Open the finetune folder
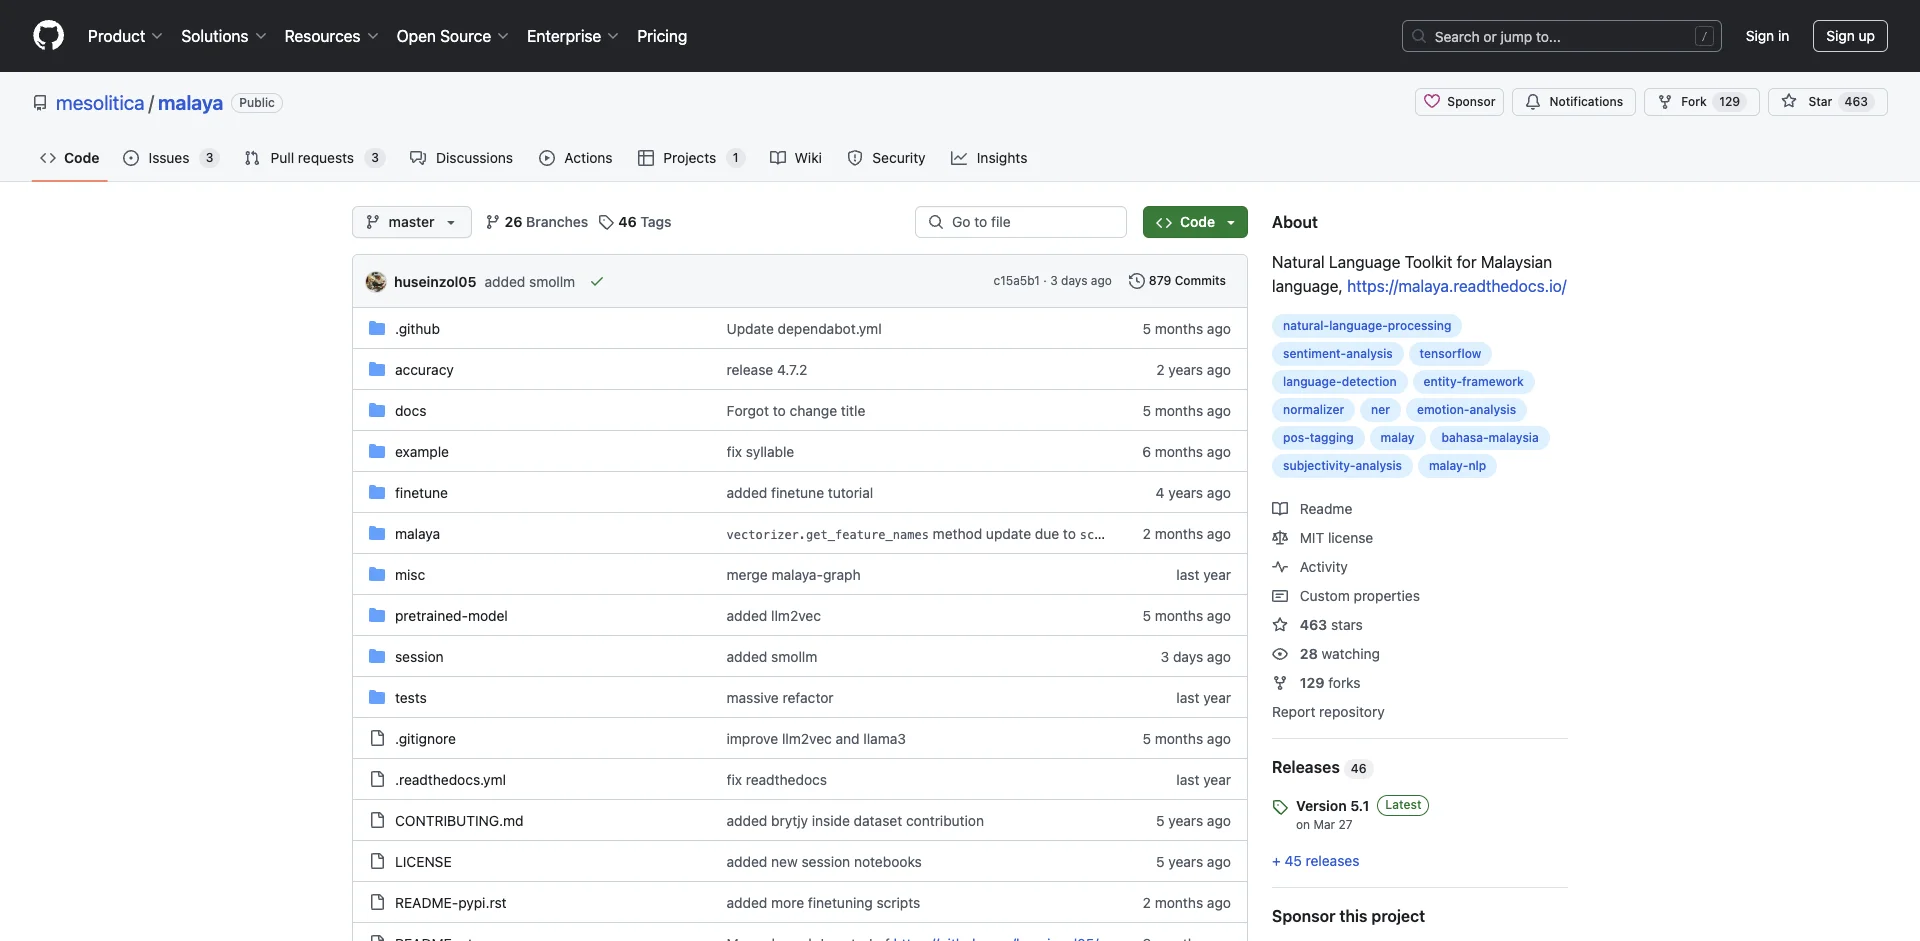Image resolution: width=1920 pixels, height=941 pixels. coord(421,493)
